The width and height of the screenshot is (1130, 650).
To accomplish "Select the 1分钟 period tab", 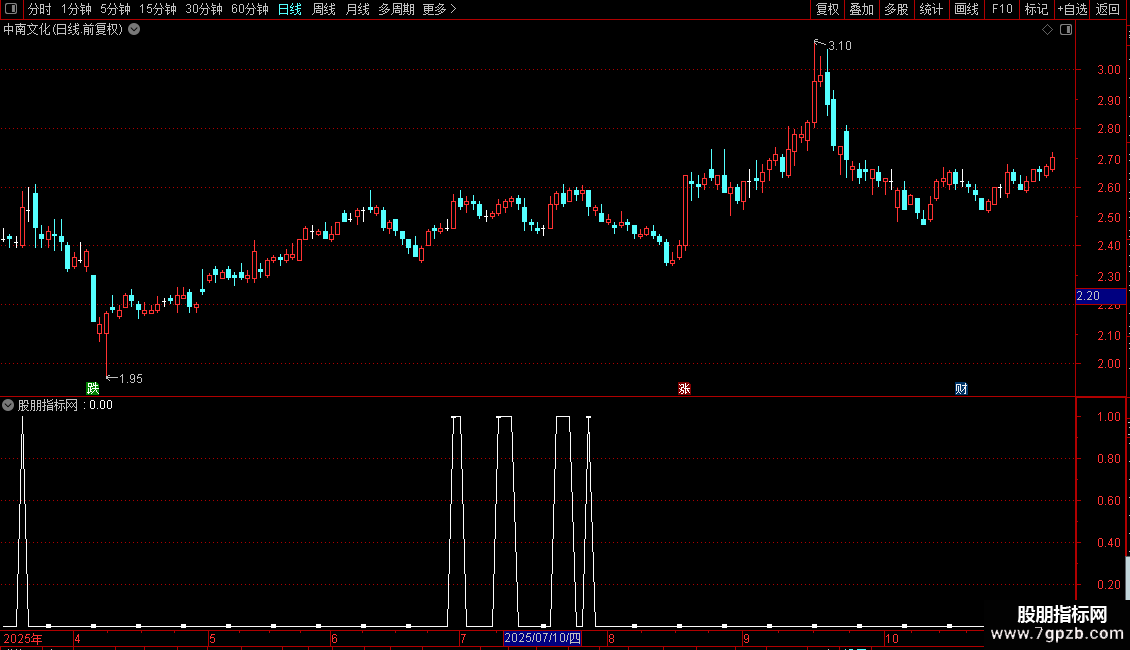I will coord(76,9).
